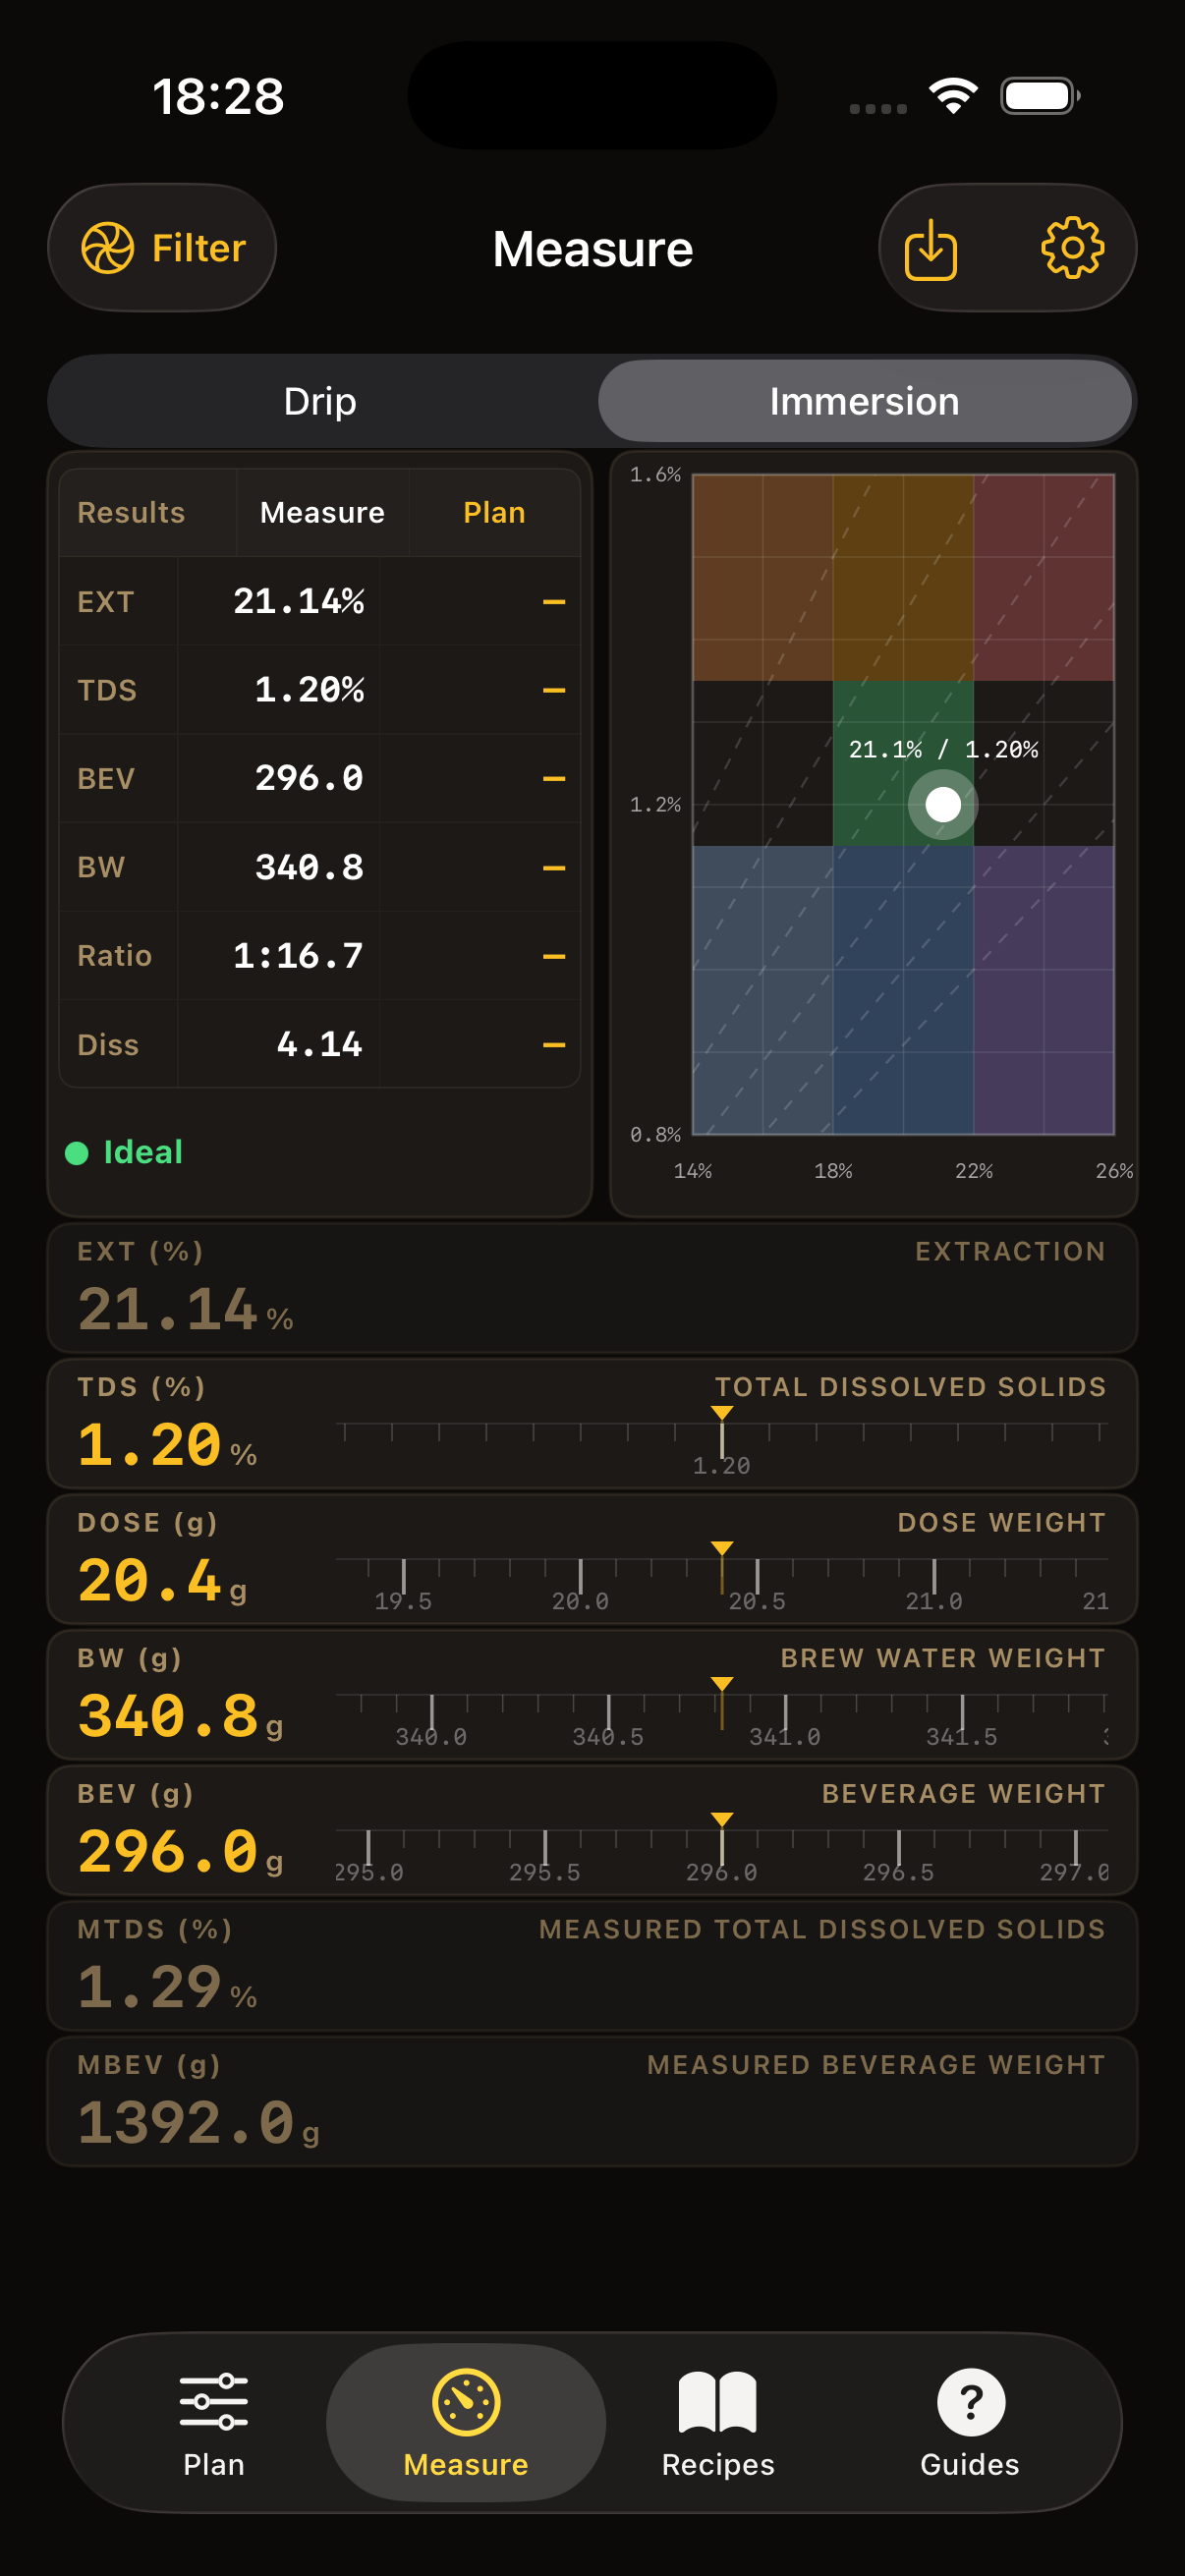1185x2576 pixels.
Task: Select the Measure column in results table
Action: (321, 512)
